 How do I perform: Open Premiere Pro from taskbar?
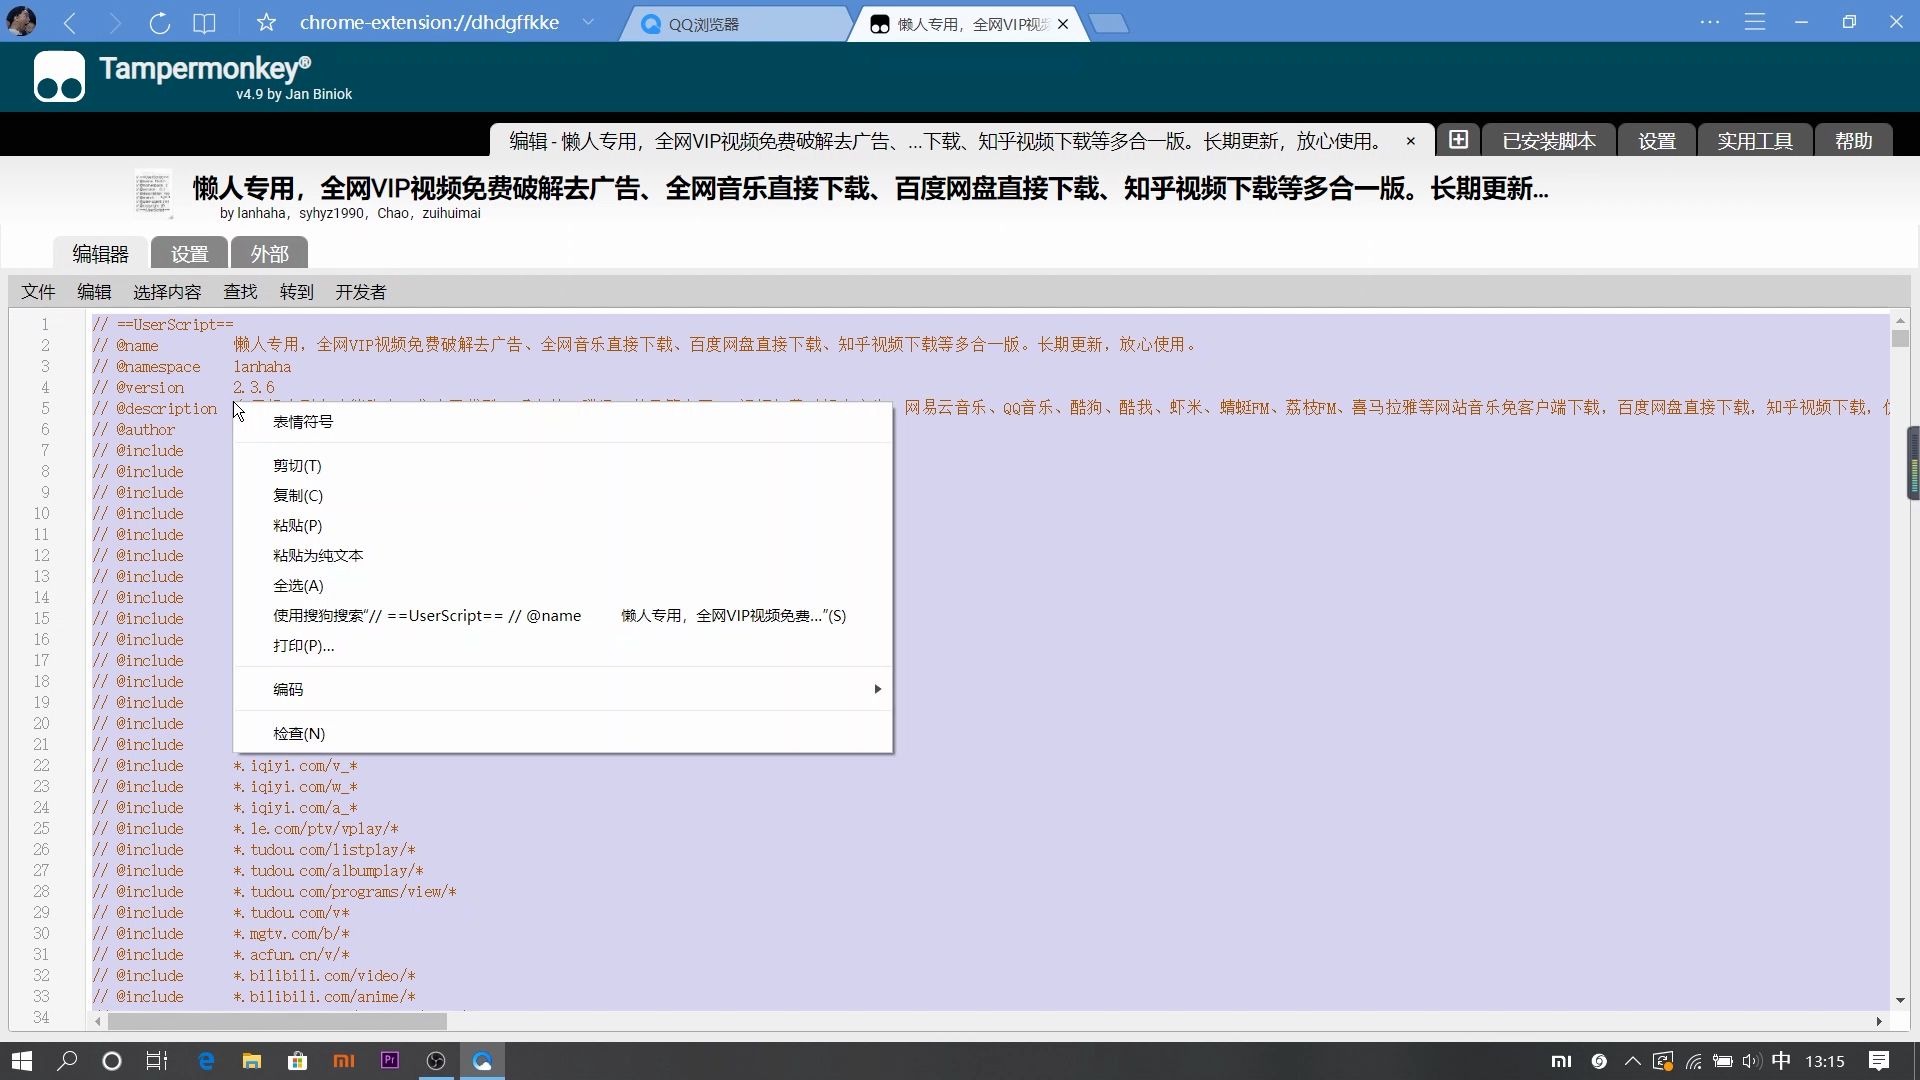(390, 1061)
